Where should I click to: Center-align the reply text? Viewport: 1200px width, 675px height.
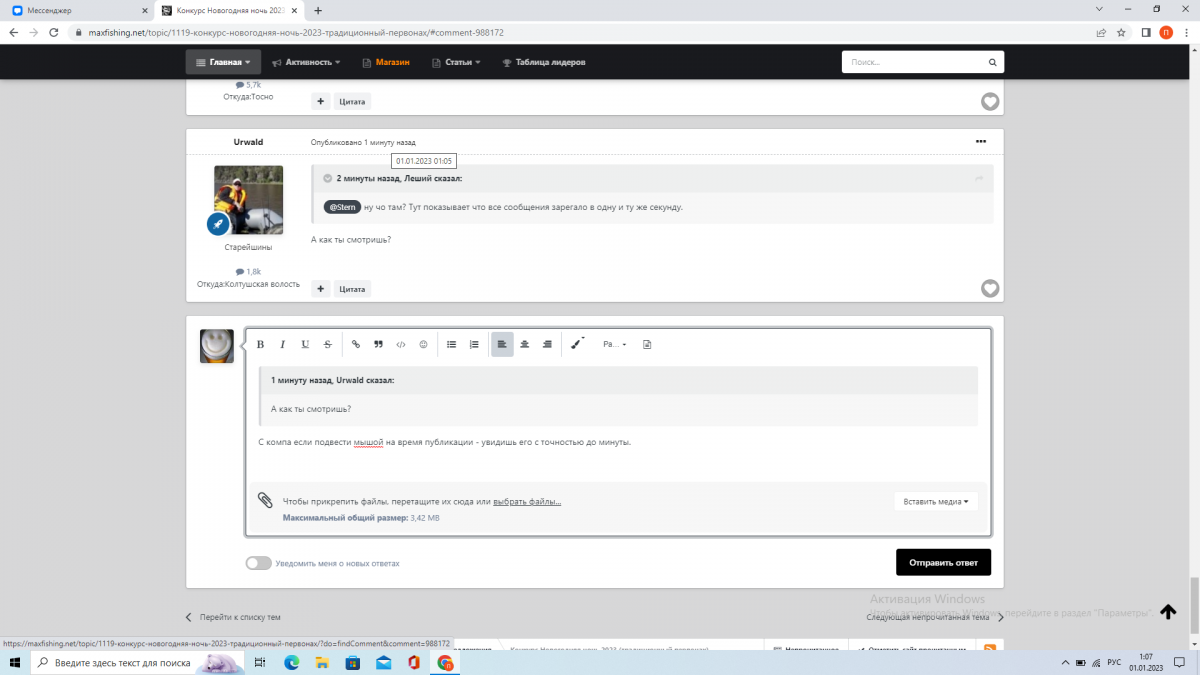(524, 344)
